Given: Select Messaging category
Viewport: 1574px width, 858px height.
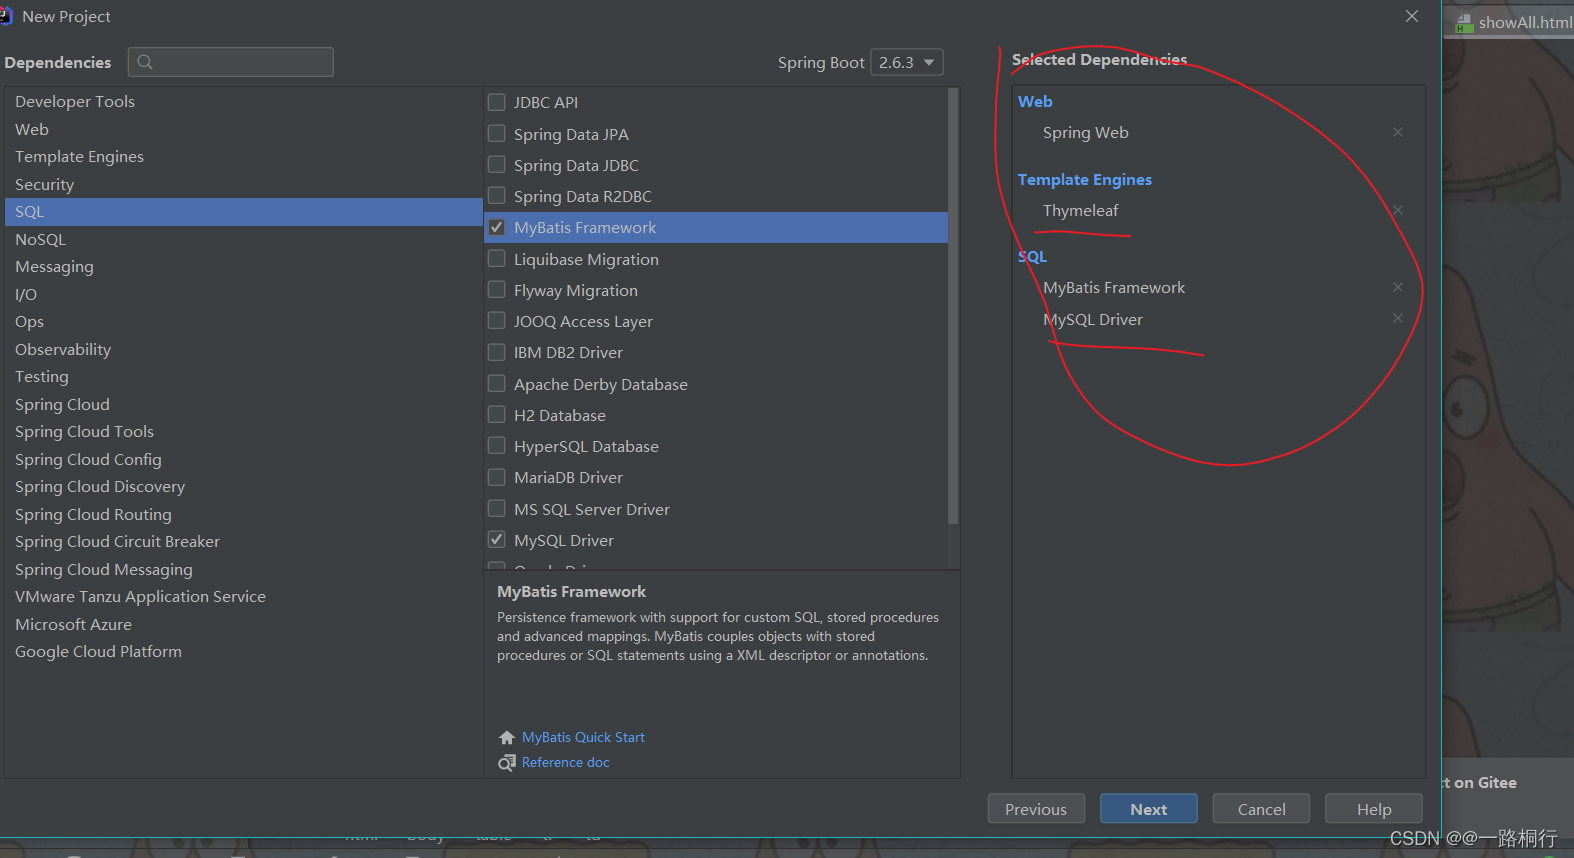Looking at the screenshot, I should pyautogui.click(x=244, y=267).
